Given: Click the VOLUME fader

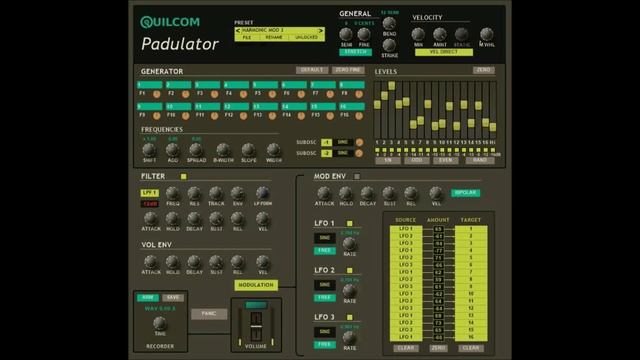Looking at the screenshot, I should [x=256, y=327].
